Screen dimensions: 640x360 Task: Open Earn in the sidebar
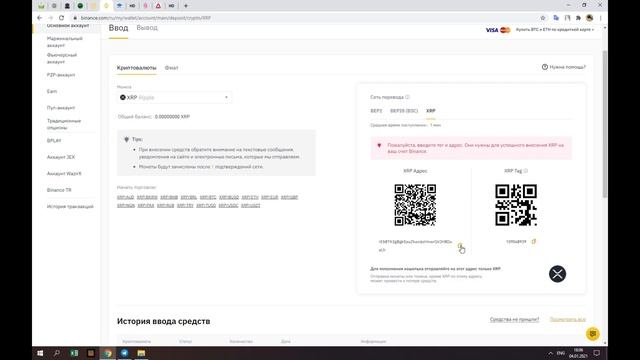tap(52, 91)
